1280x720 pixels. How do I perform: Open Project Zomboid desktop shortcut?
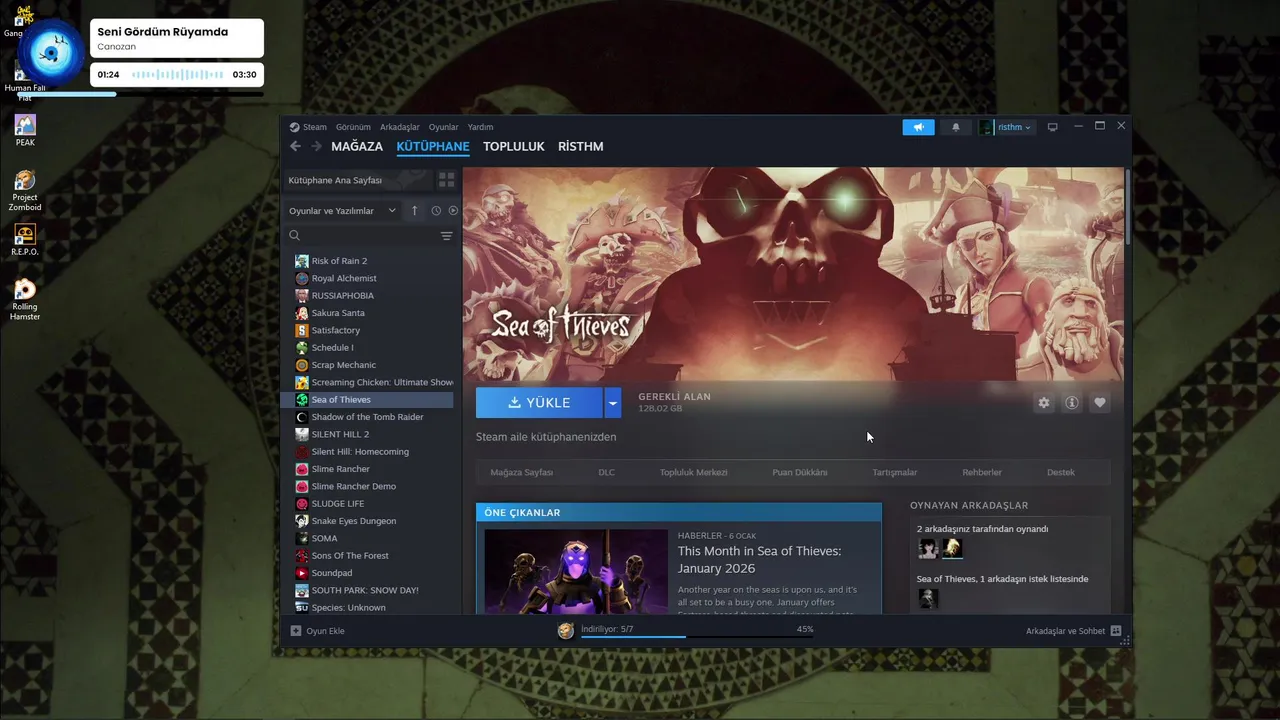pyautogui.click(x=25, y=190)
